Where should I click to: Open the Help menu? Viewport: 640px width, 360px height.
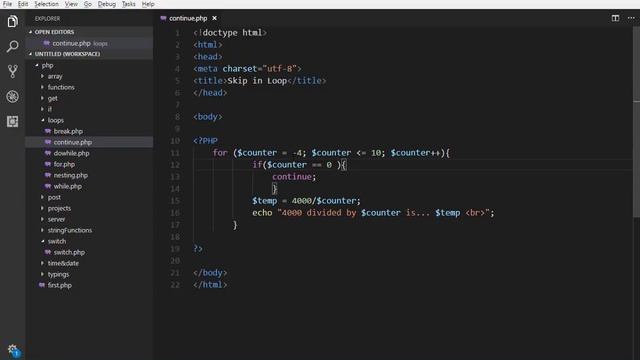click(148, 4)
